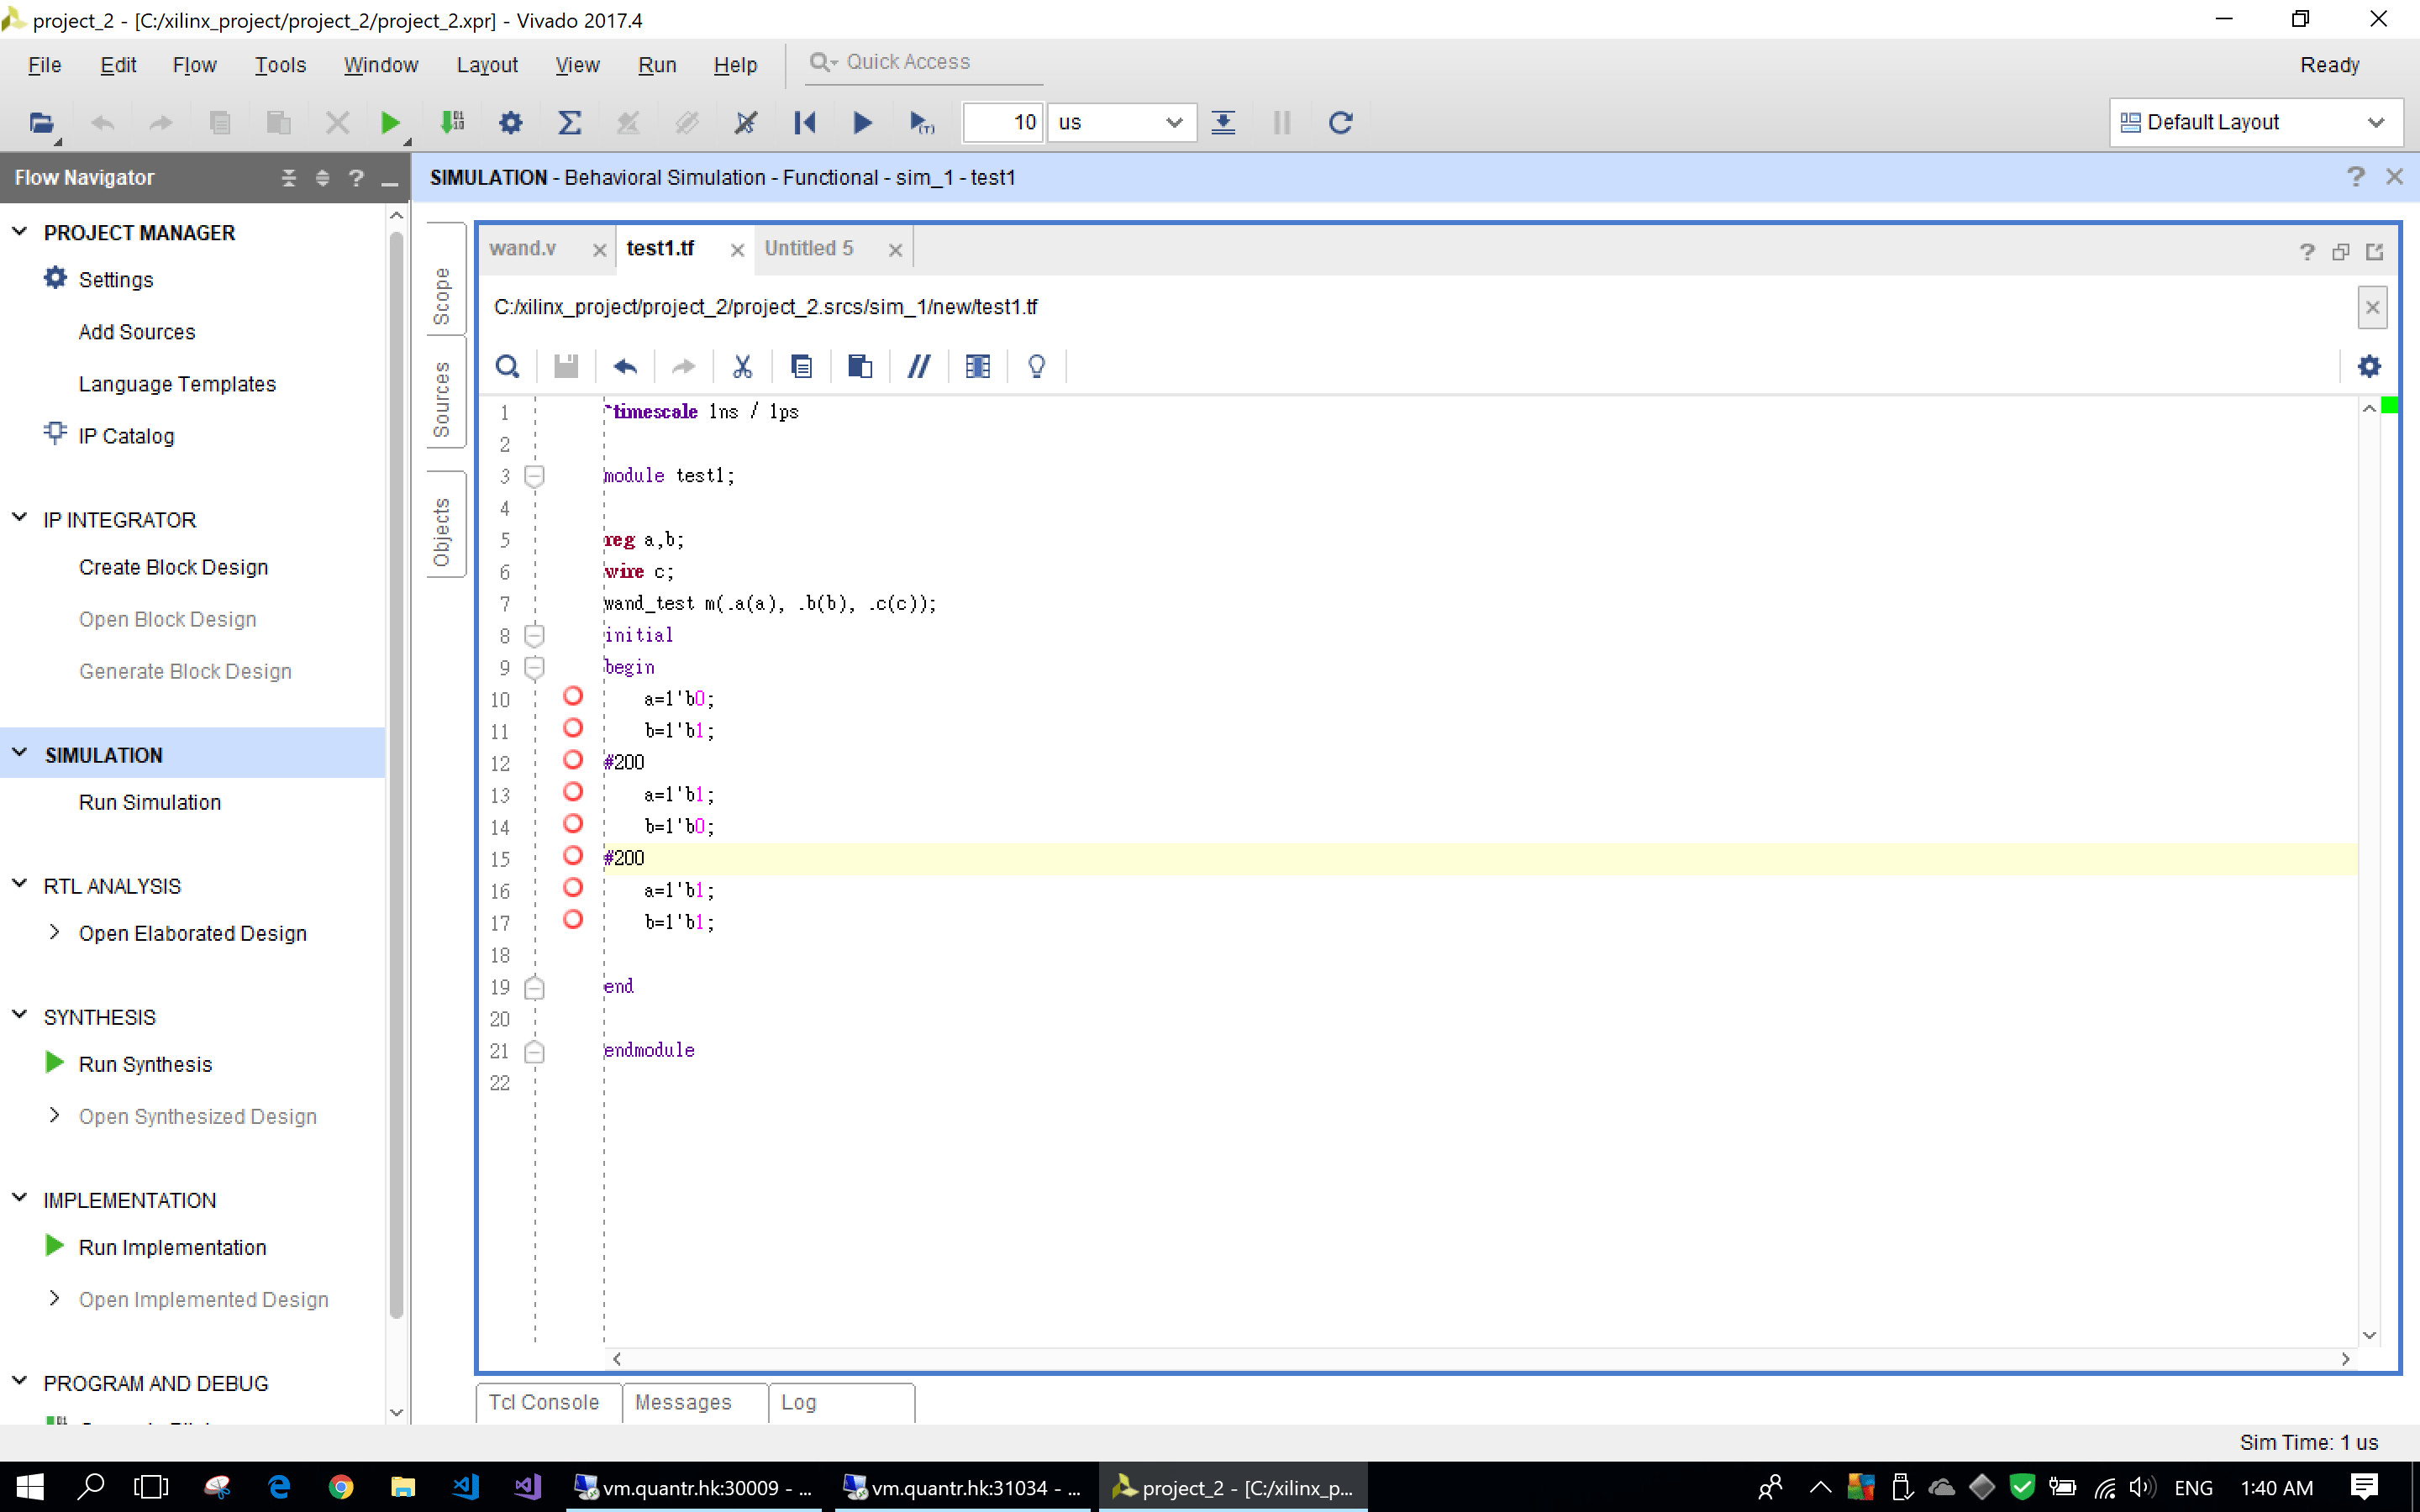The height and width of the screenshot is (1512, 2420).
Task: Click the green Run Simulation toolbar arrow
Action: point(390,122)
